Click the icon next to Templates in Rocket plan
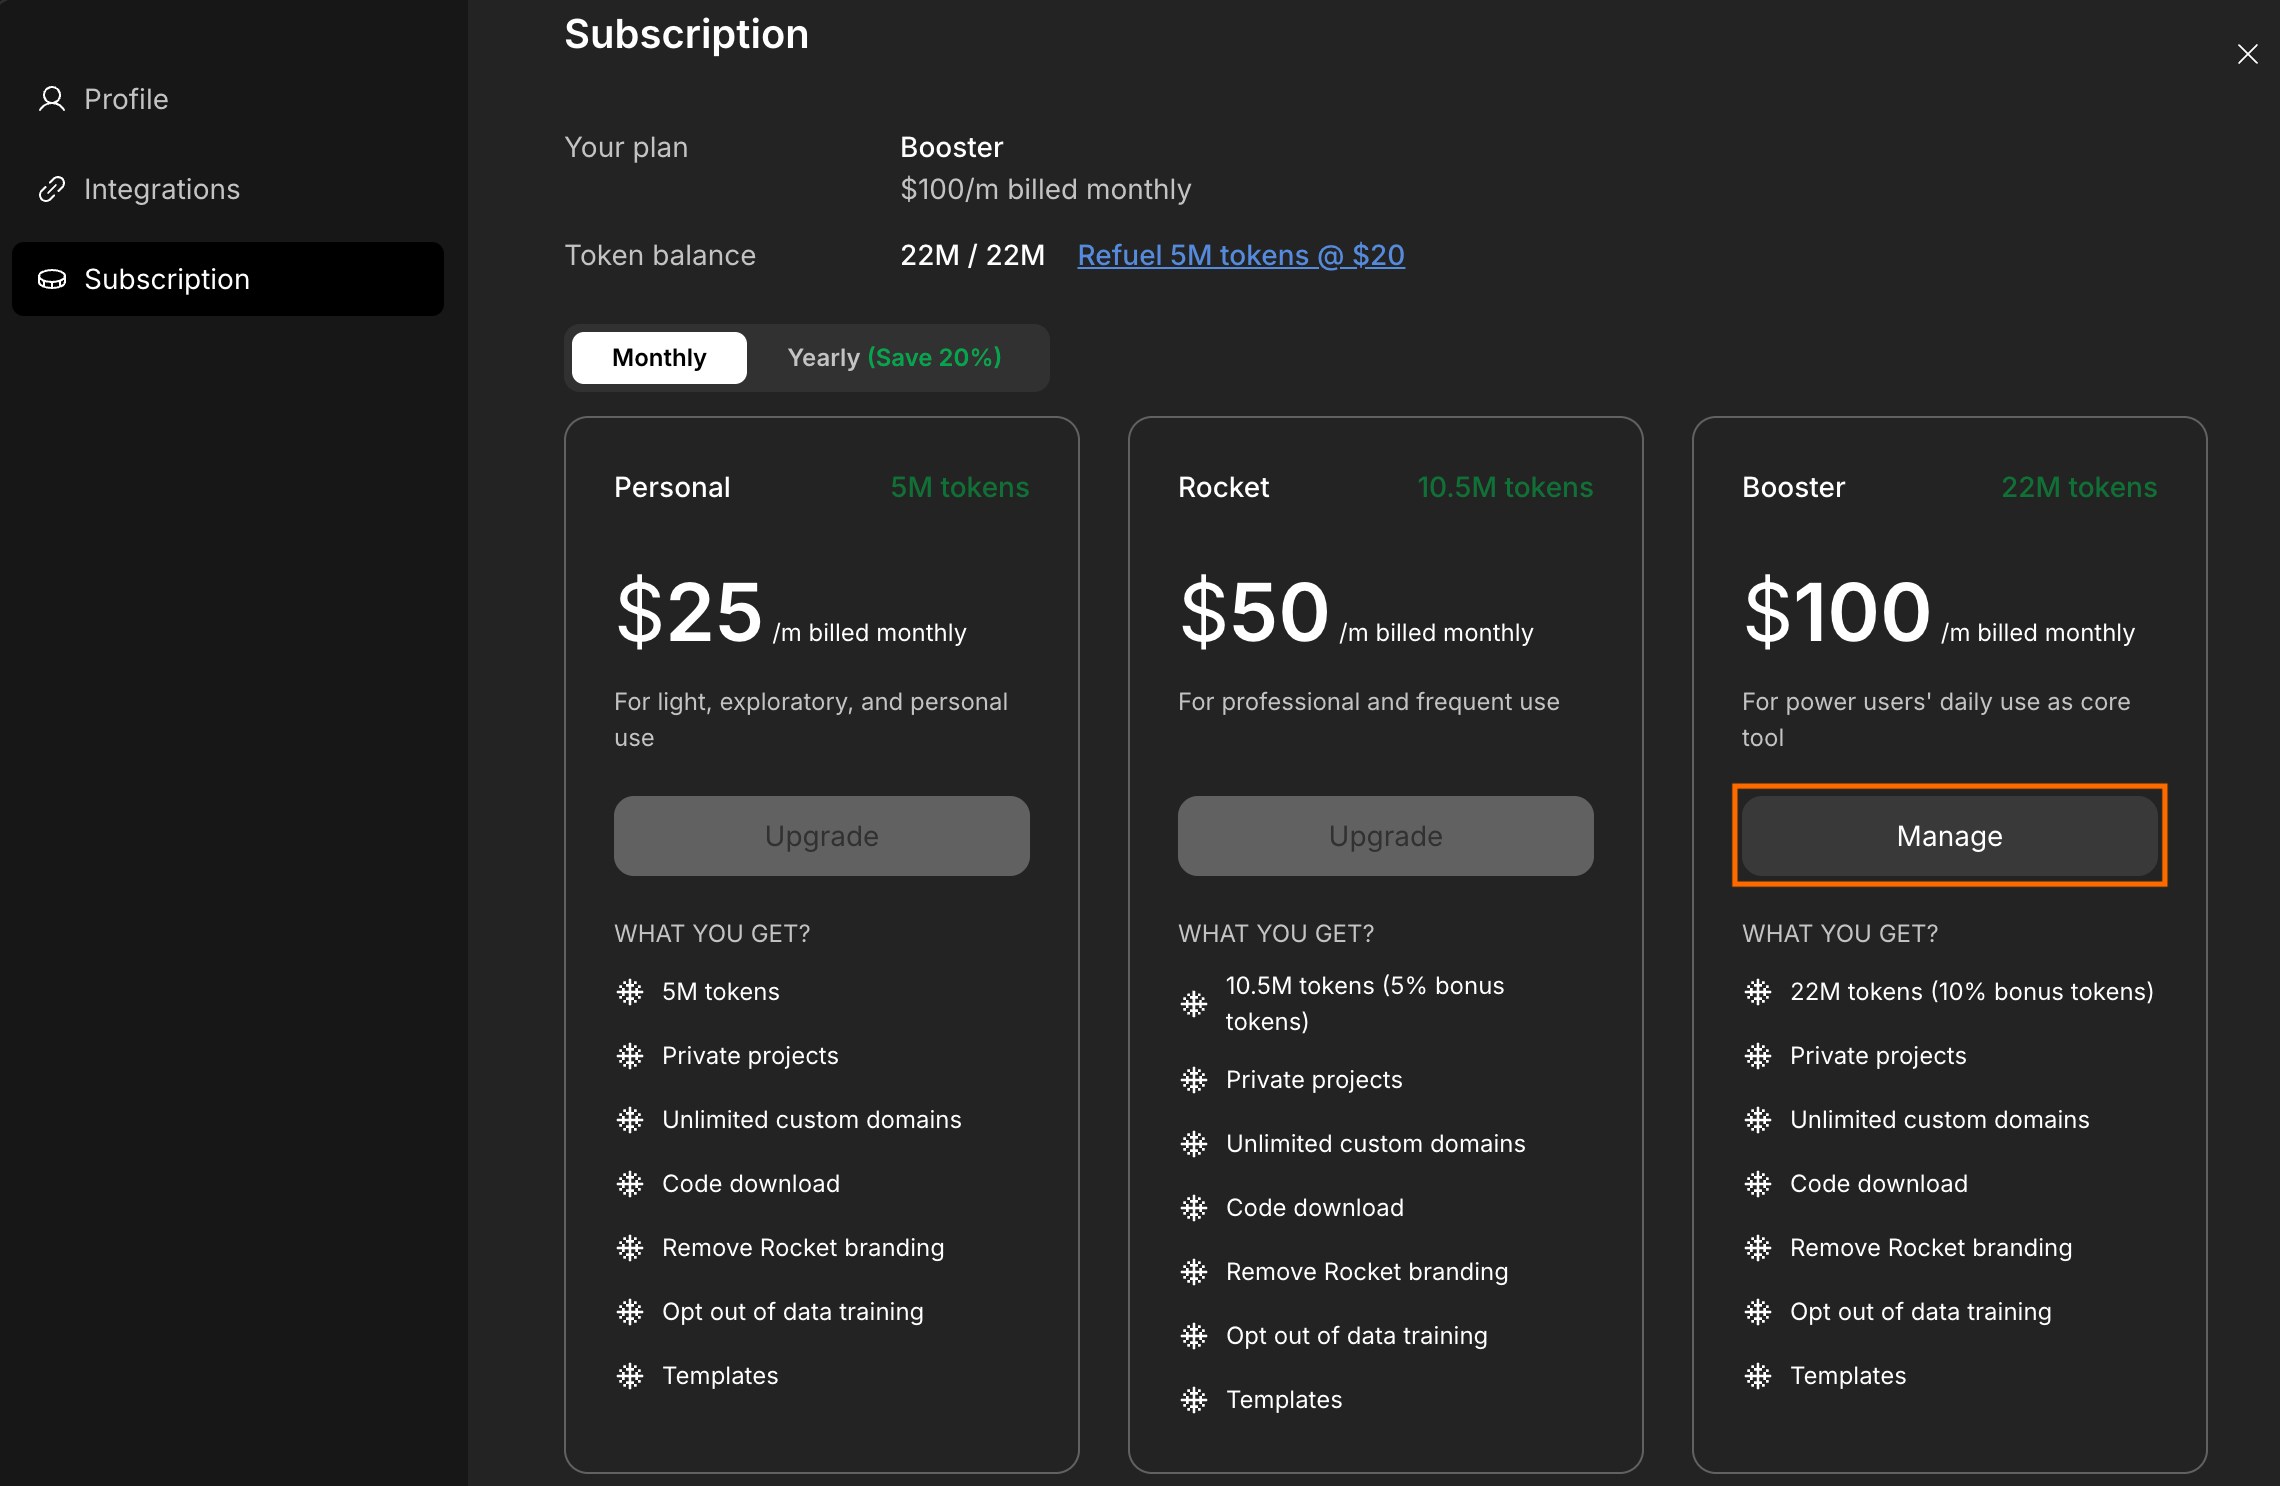 1194,1400
